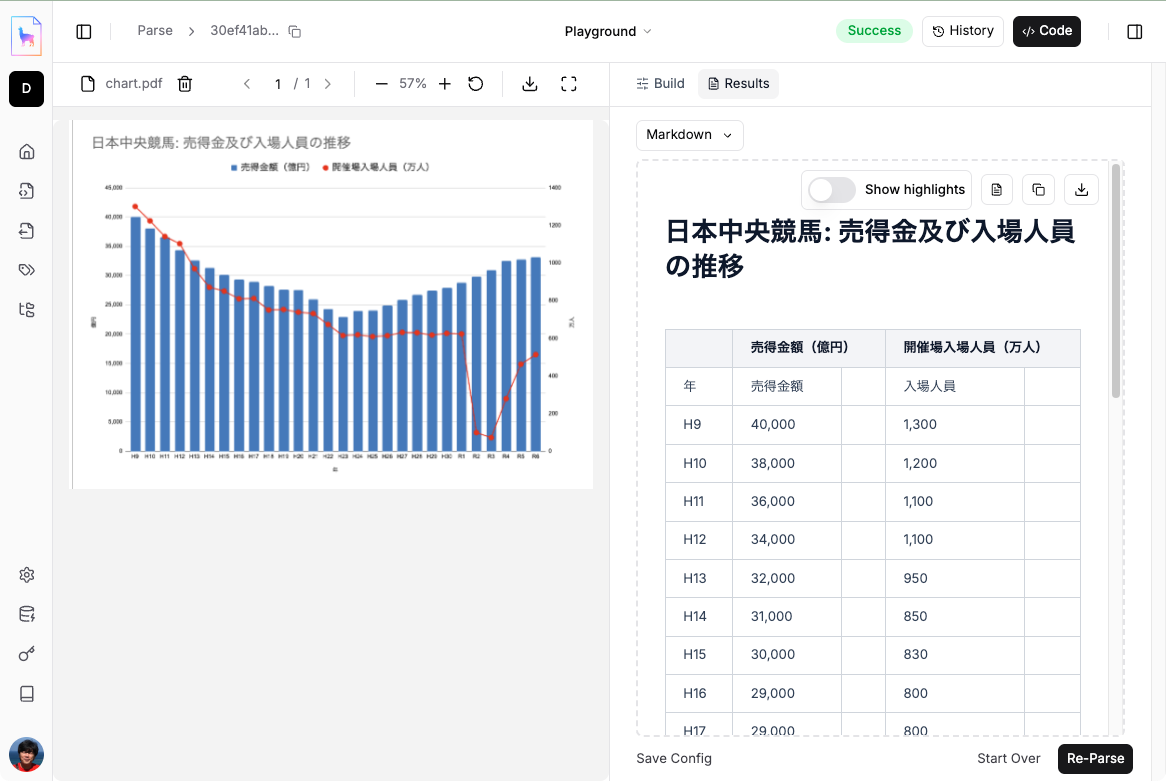Open the D organization avatar

pyautogui.click(x=26, y=89)
